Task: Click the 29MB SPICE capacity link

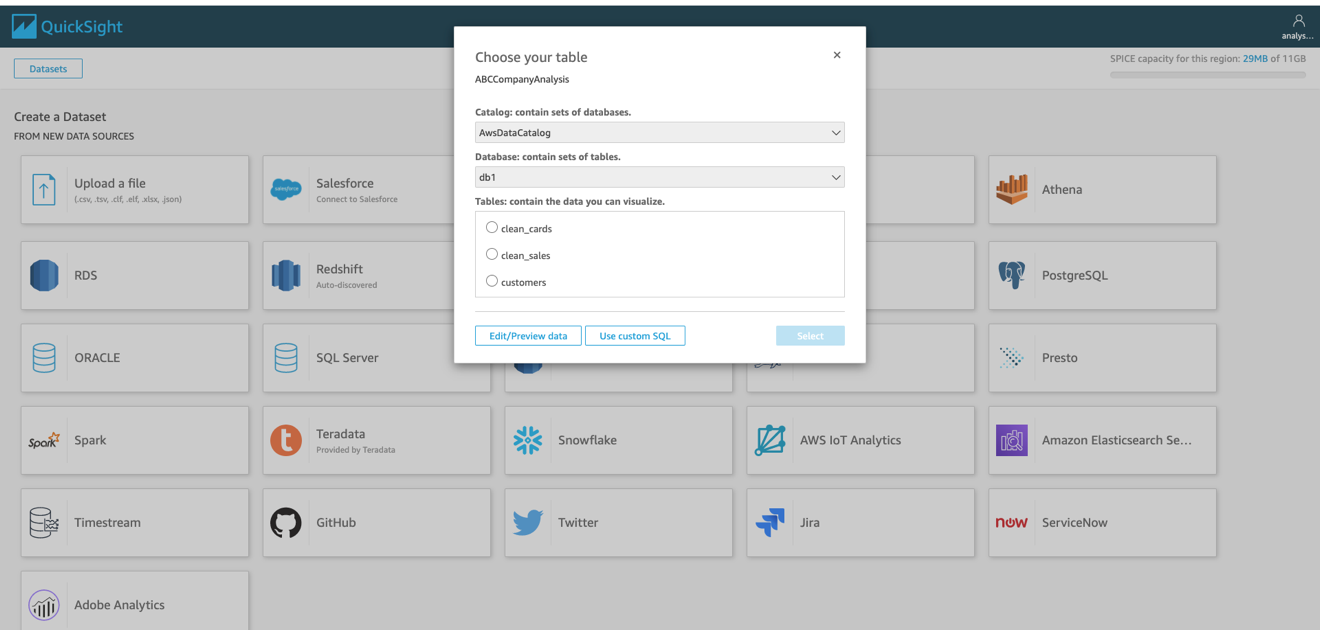Action: point(1255,59)
